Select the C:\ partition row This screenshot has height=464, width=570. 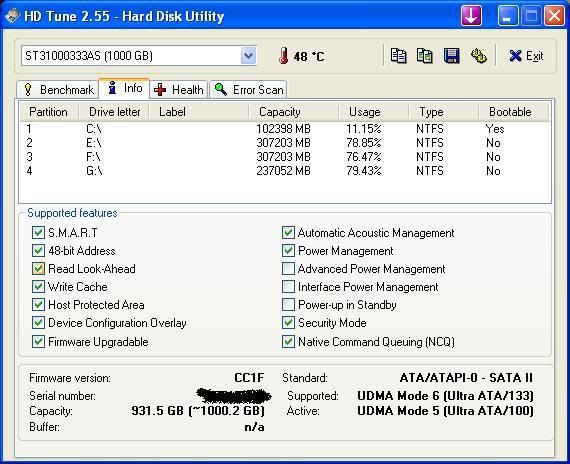[285, 129]
